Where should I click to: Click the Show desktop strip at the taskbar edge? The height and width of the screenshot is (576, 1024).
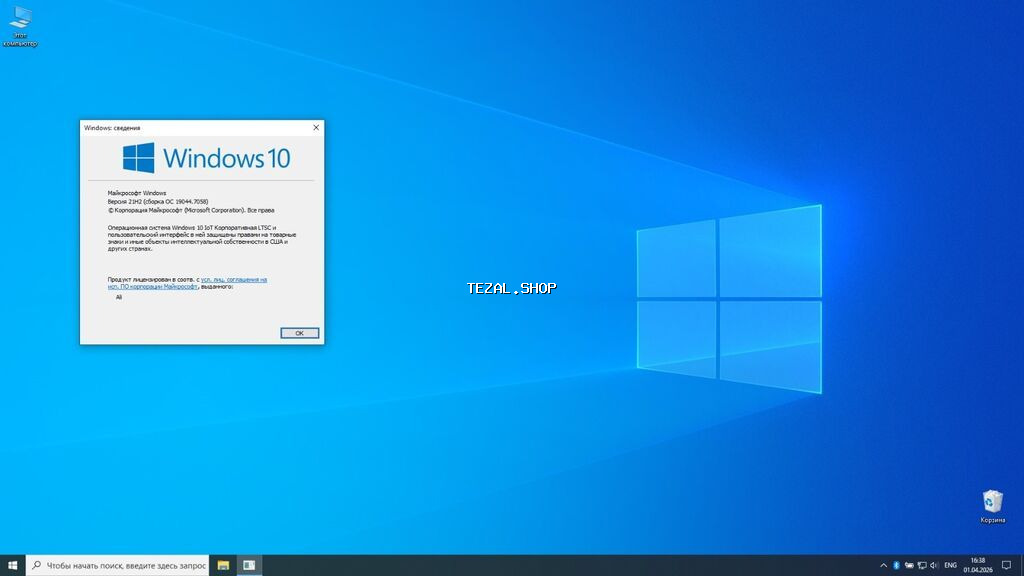tap(1022, 565)
